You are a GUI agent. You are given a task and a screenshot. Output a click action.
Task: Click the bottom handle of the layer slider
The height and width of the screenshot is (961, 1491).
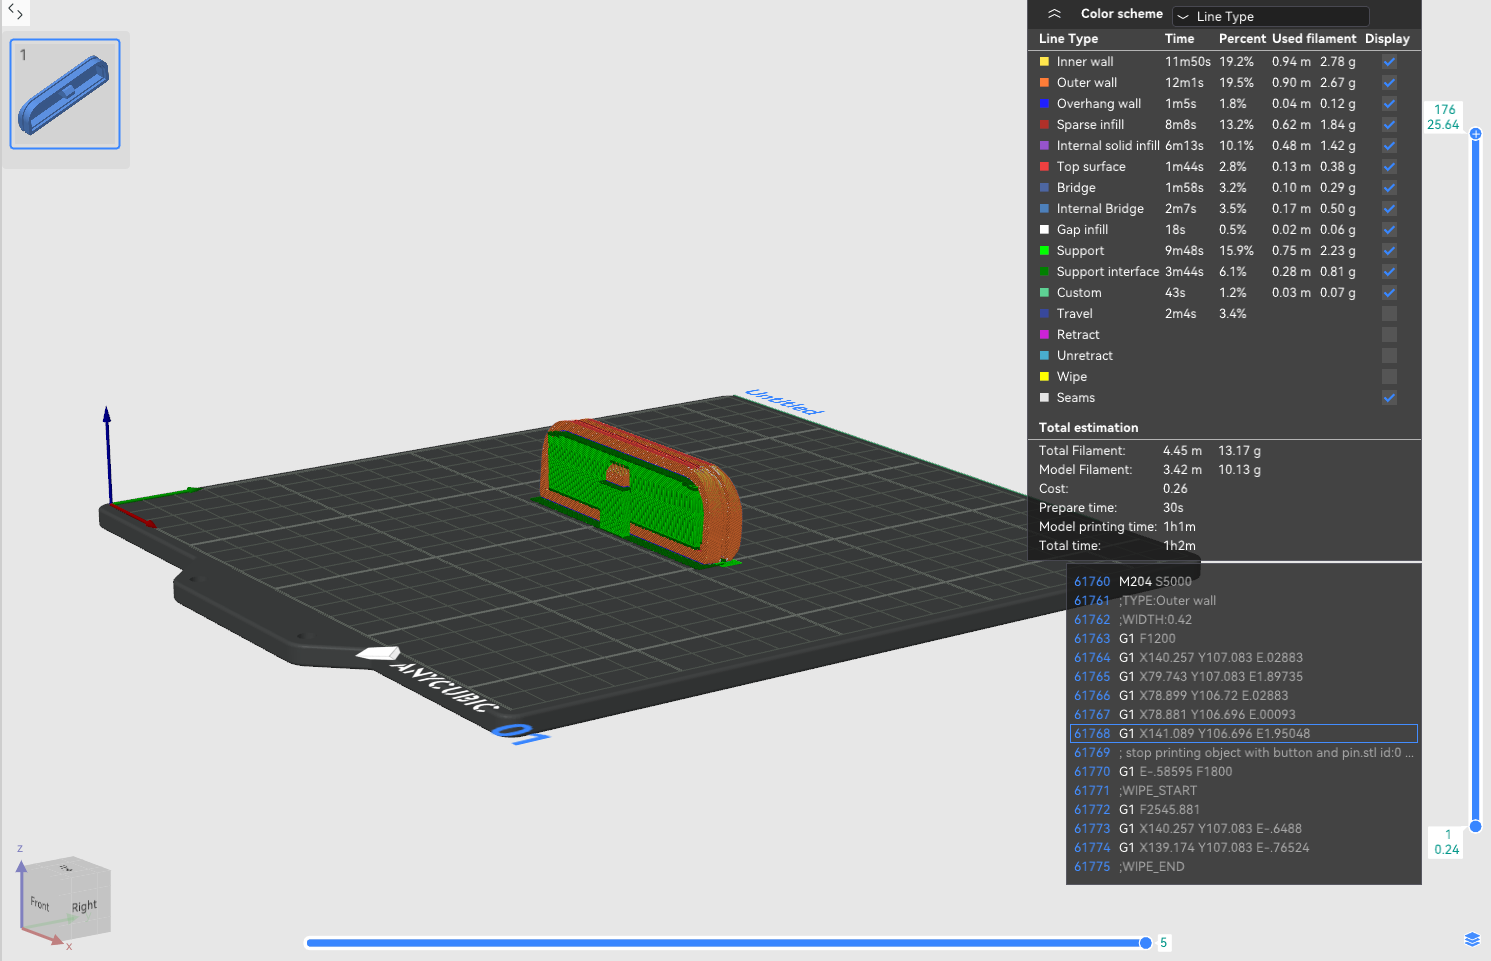pyautogui.click(x=1475, y=826)
